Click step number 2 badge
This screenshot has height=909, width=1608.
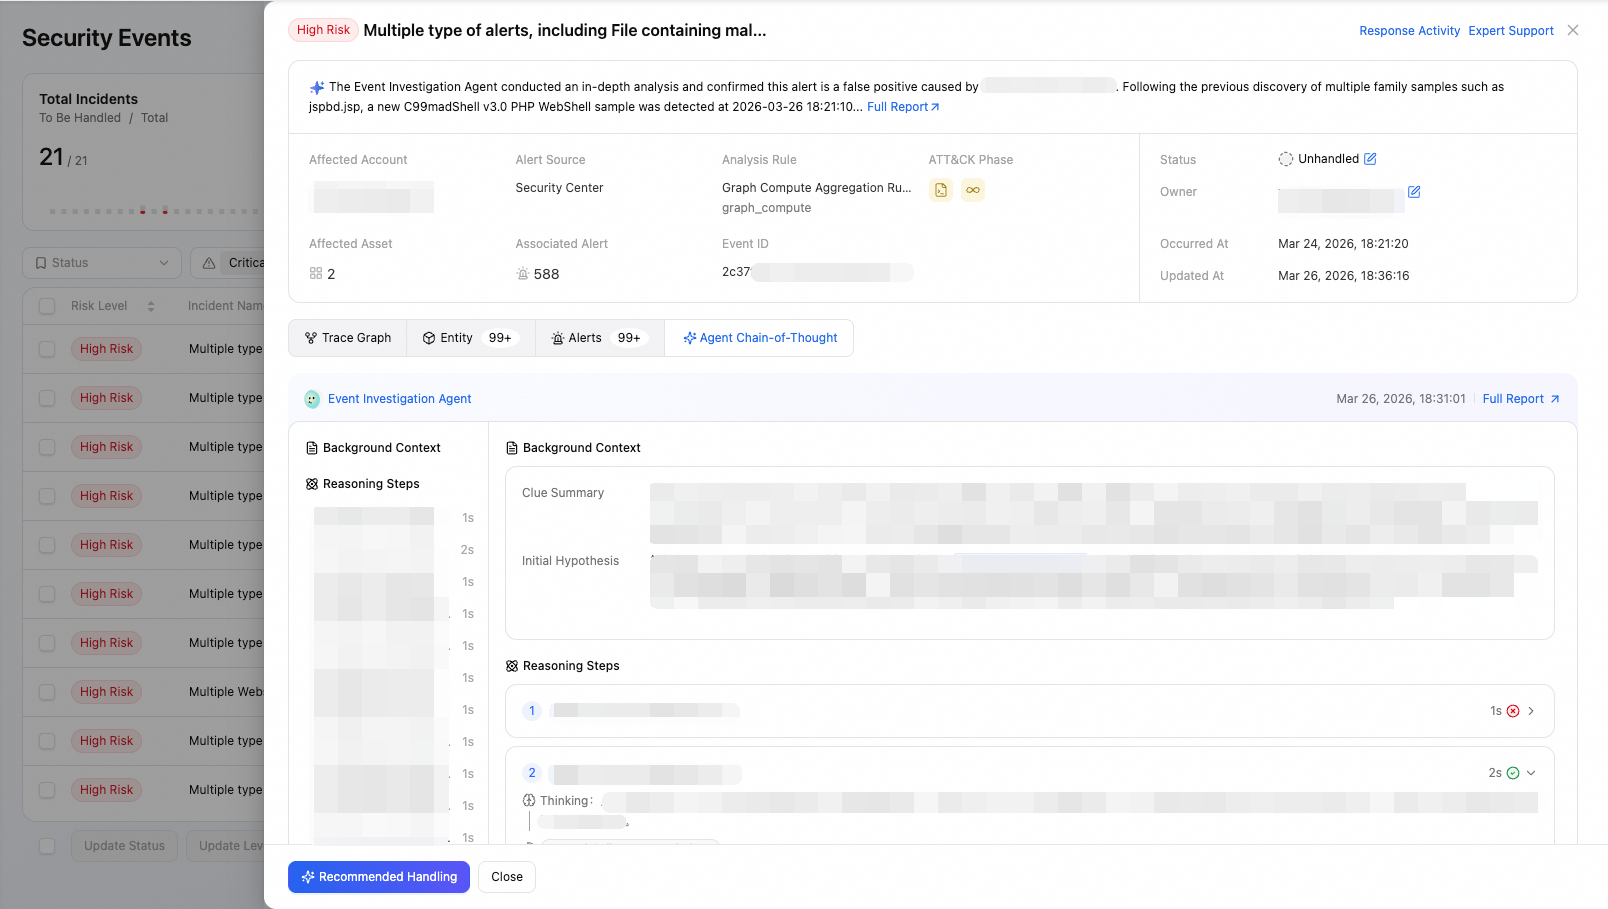pos(532,773)
